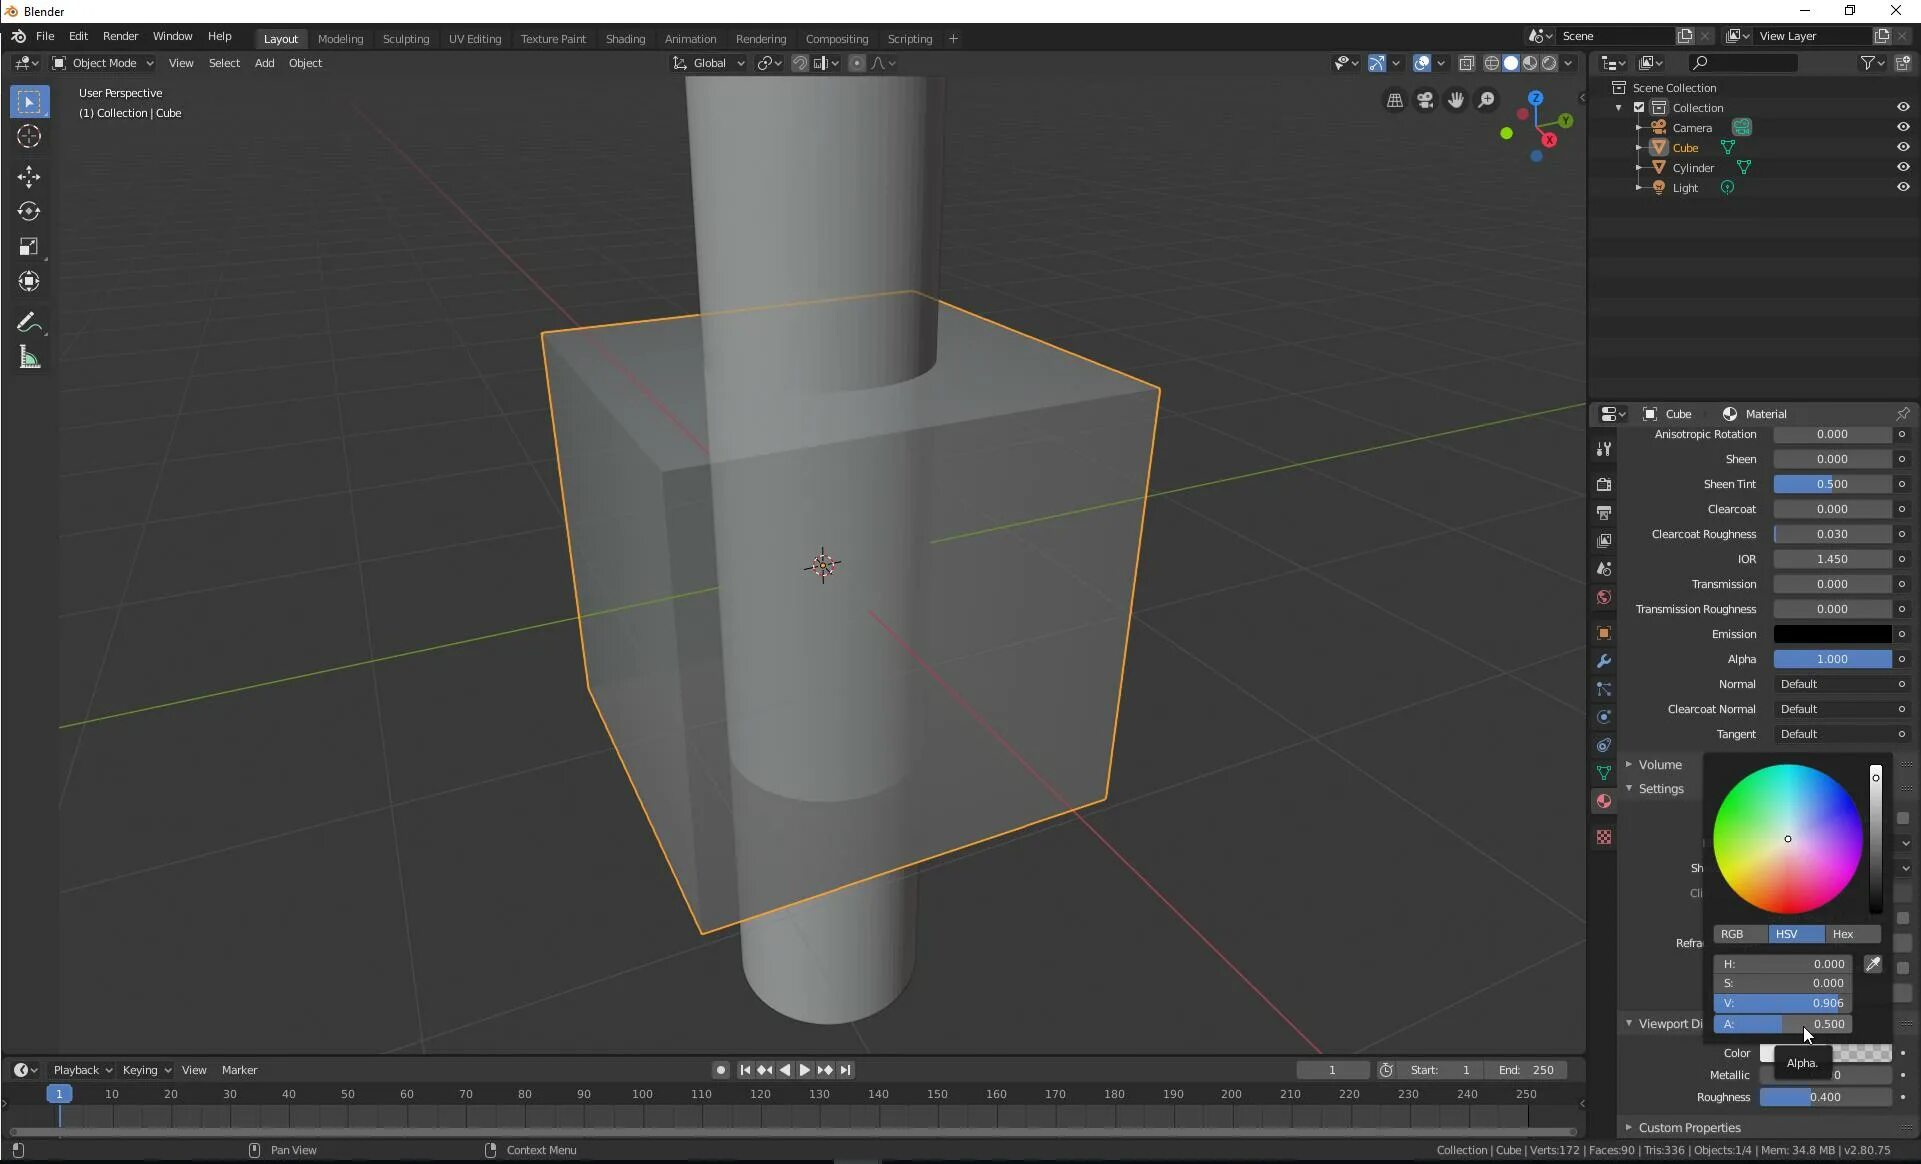1921x1164 pixels.
Task: Hide the Cylinder object in outliner
Action: [1902, 167]
